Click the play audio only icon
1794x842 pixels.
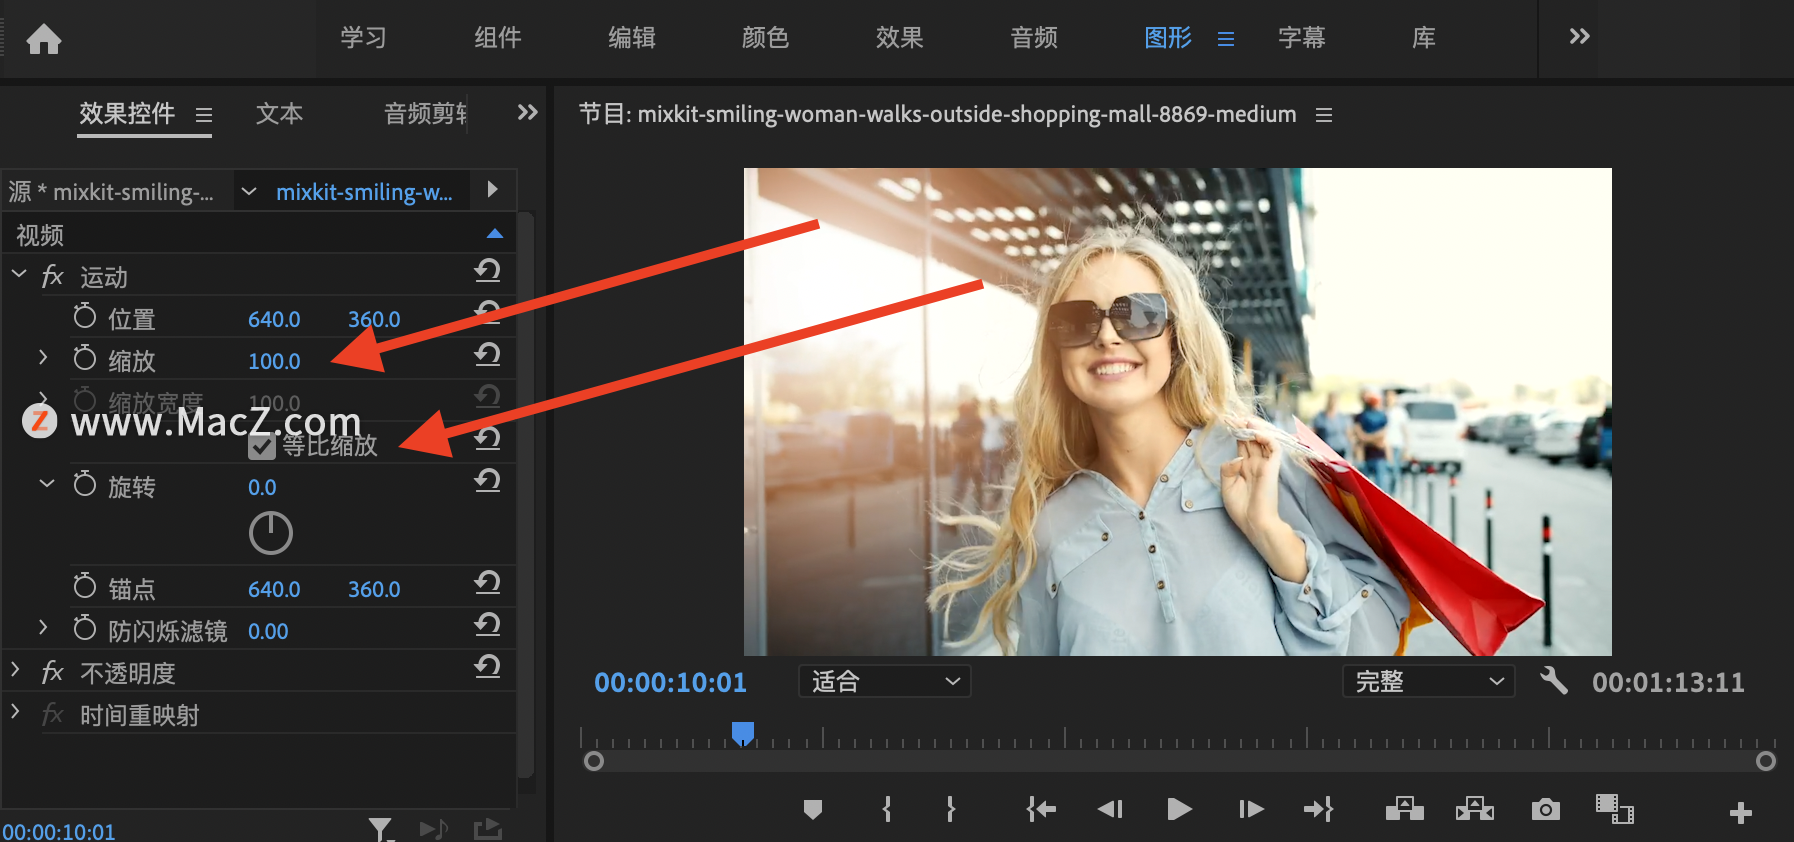point(434,829)
